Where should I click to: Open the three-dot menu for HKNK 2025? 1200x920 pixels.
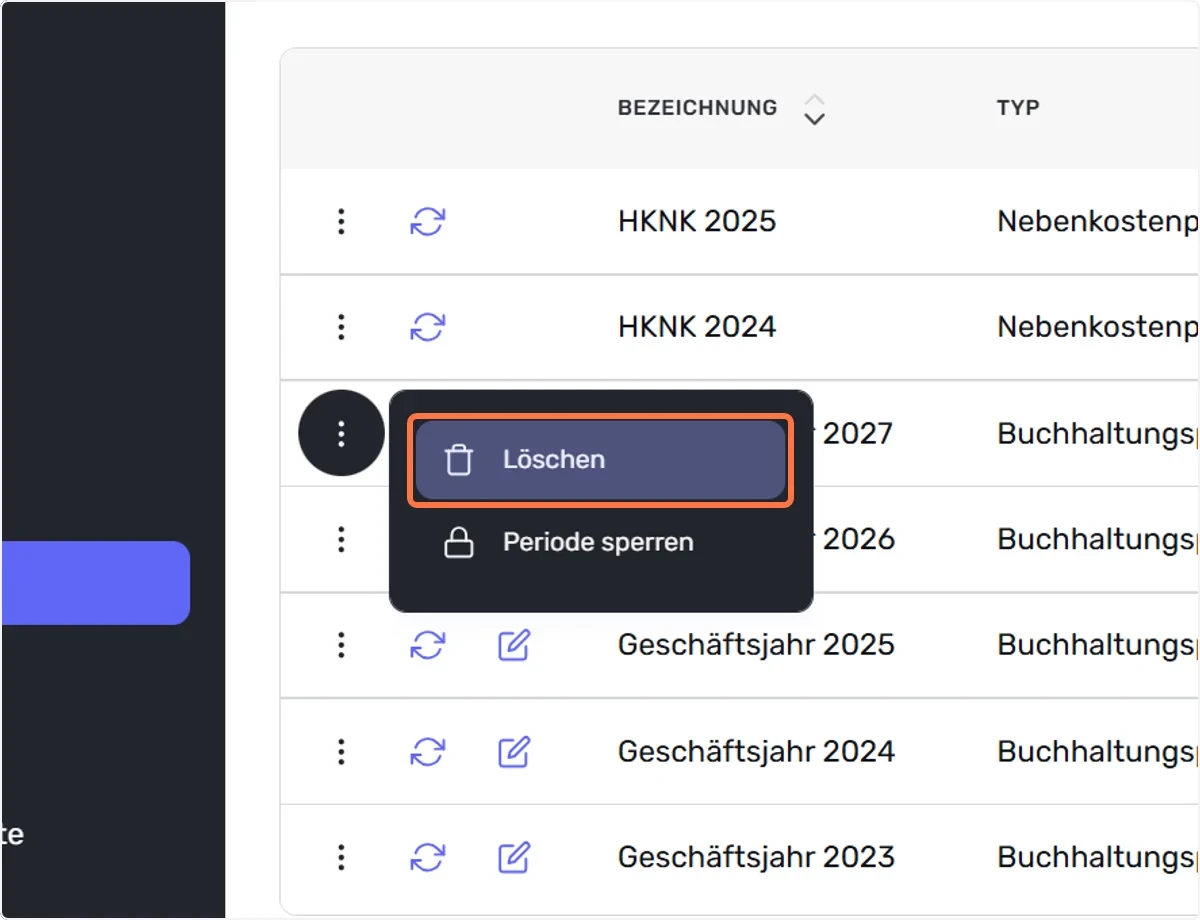[341, 221]
